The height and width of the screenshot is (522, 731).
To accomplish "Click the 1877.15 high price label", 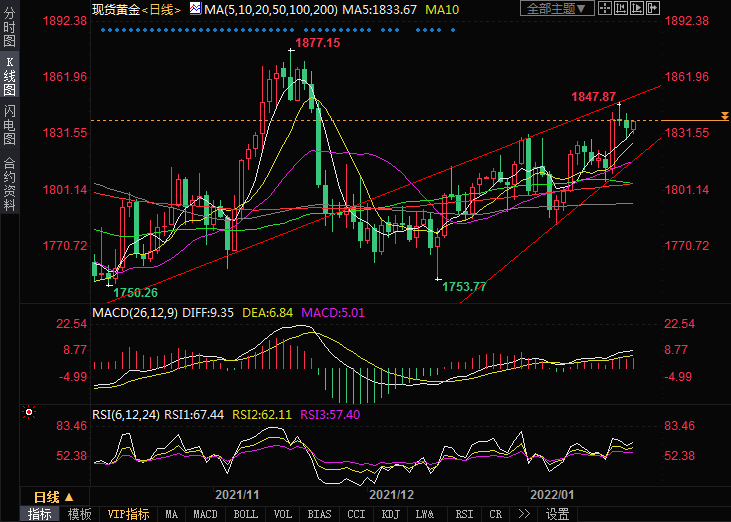I will (318, 43).
